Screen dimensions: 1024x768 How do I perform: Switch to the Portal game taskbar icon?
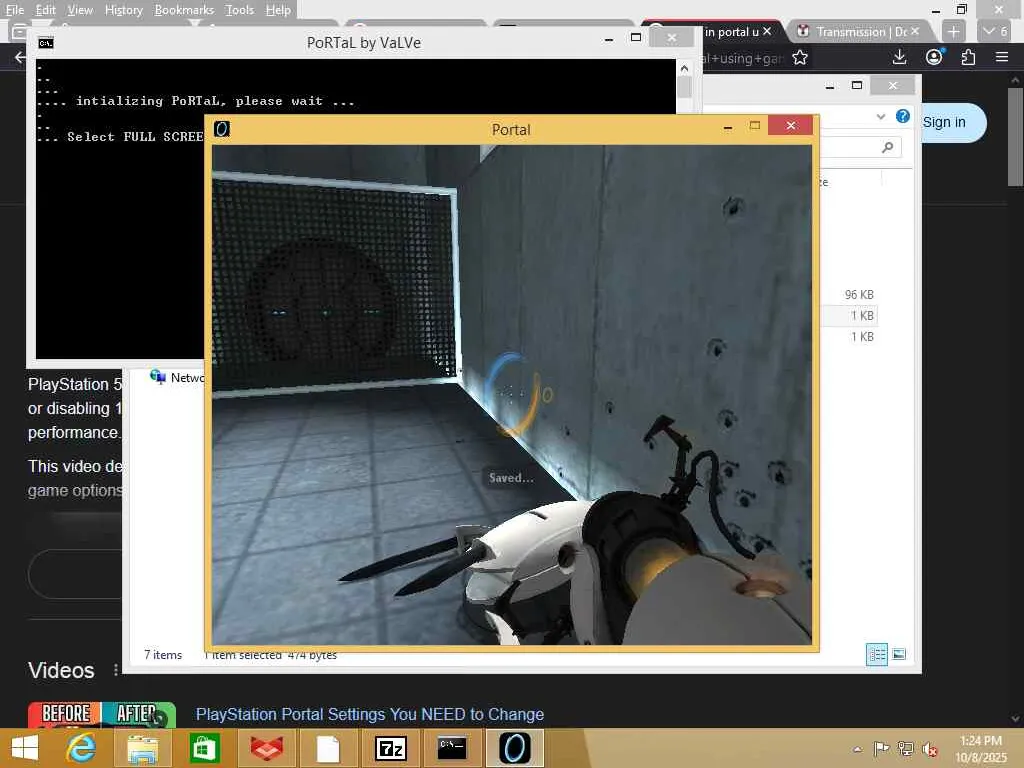(x=515, y=748)
